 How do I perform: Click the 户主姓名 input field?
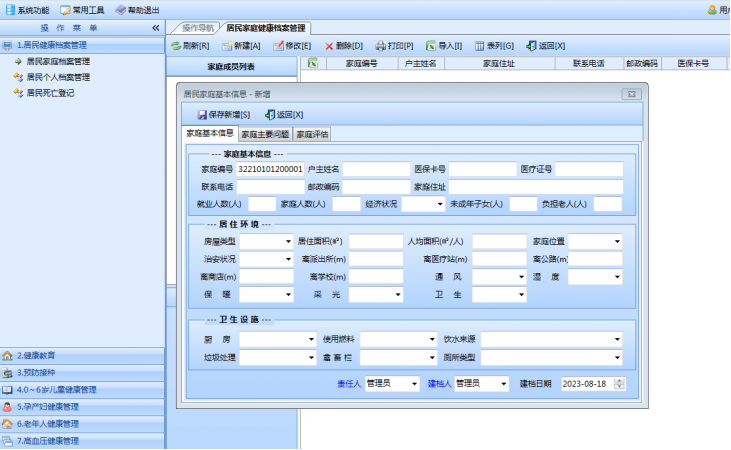(x=376, y=169)
